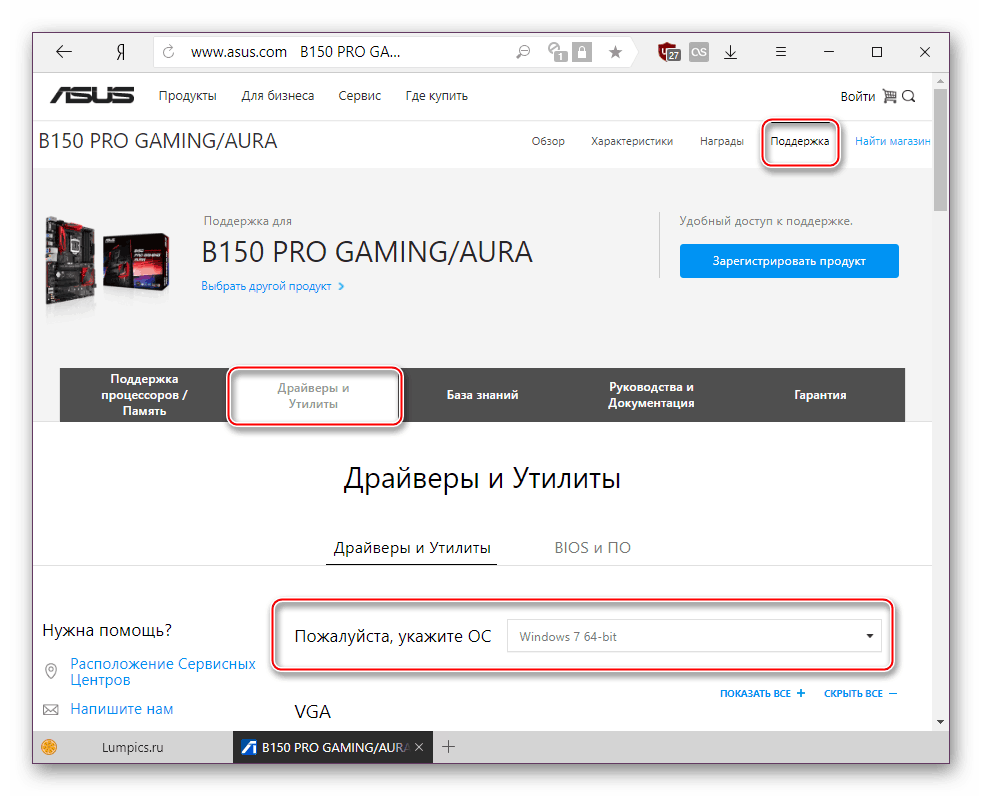Open the Гарантия tab
982x796 pixels.
pyautogui.click(x=820, y=395)
